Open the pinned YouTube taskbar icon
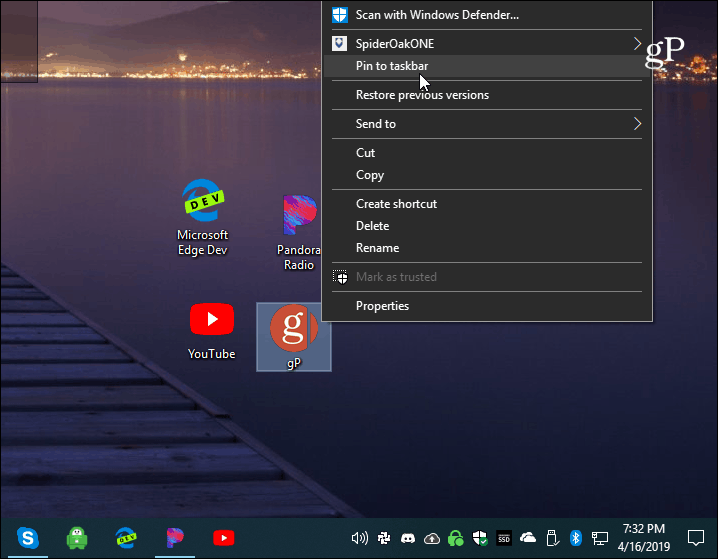The width and height of the screenshot is (718, 559). pyautogui.click(x=223, y=538)
